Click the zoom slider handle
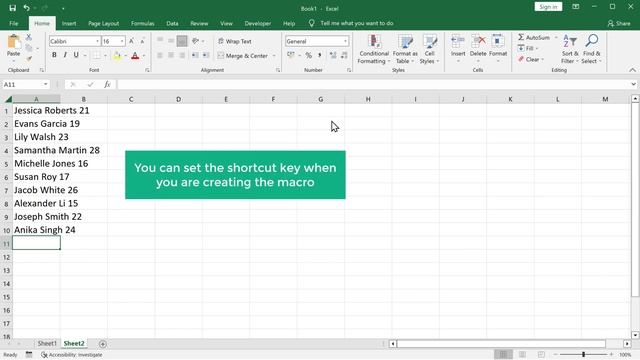This screenshot has height=360, width=640. [x=584, y=355]
